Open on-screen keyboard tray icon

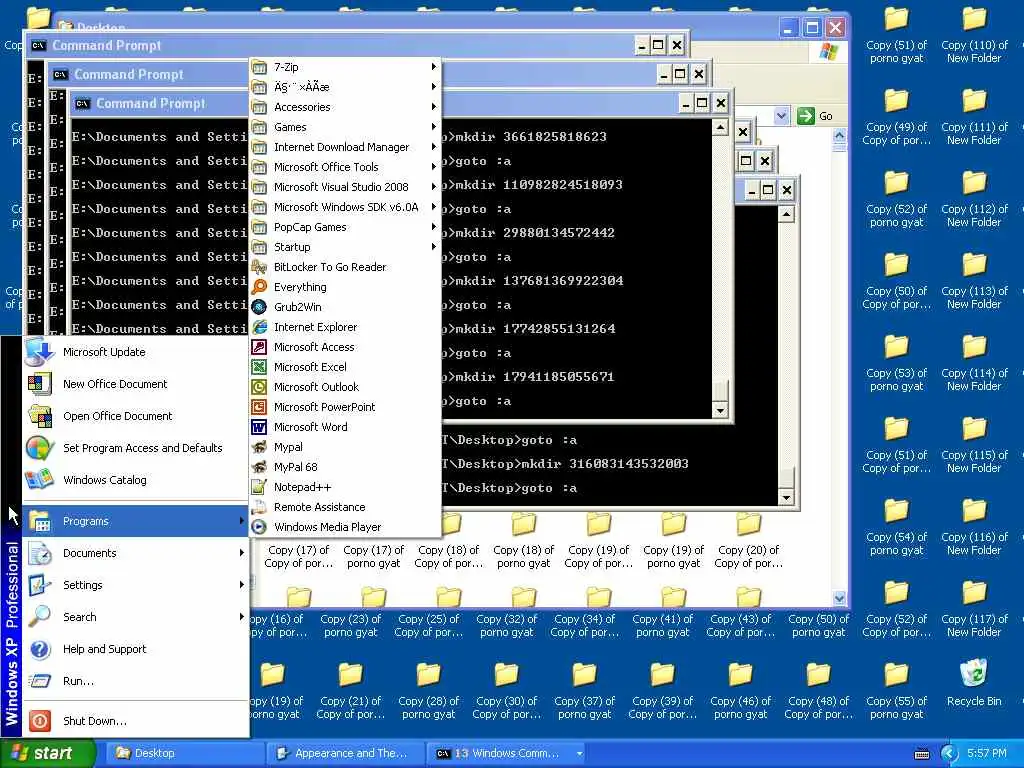tap(922, 754)
